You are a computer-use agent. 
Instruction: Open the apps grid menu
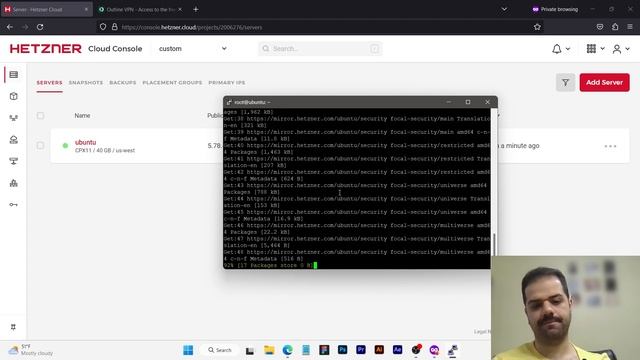(591, 49)
